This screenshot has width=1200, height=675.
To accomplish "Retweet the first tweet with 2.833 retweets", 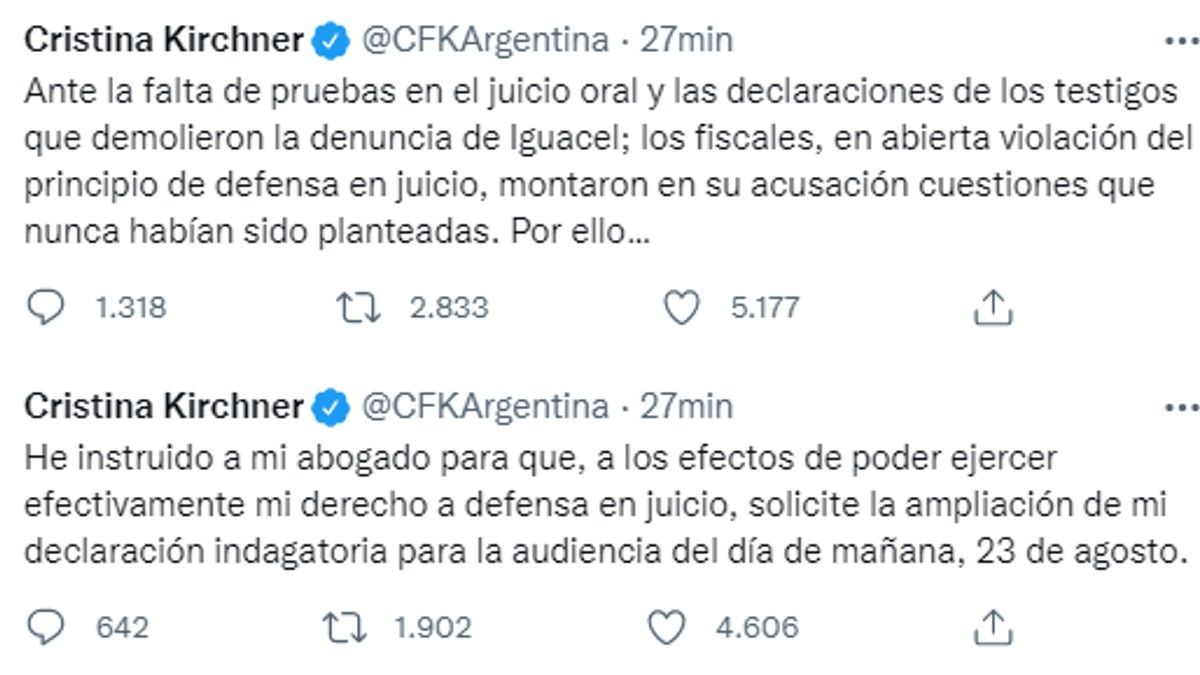I will click(x=359, y=307).
